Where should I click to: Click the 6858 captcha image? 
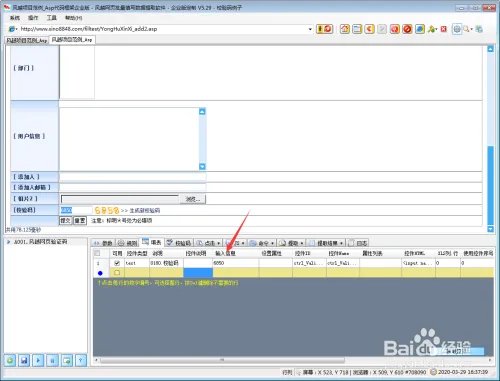tap(107, 210)
